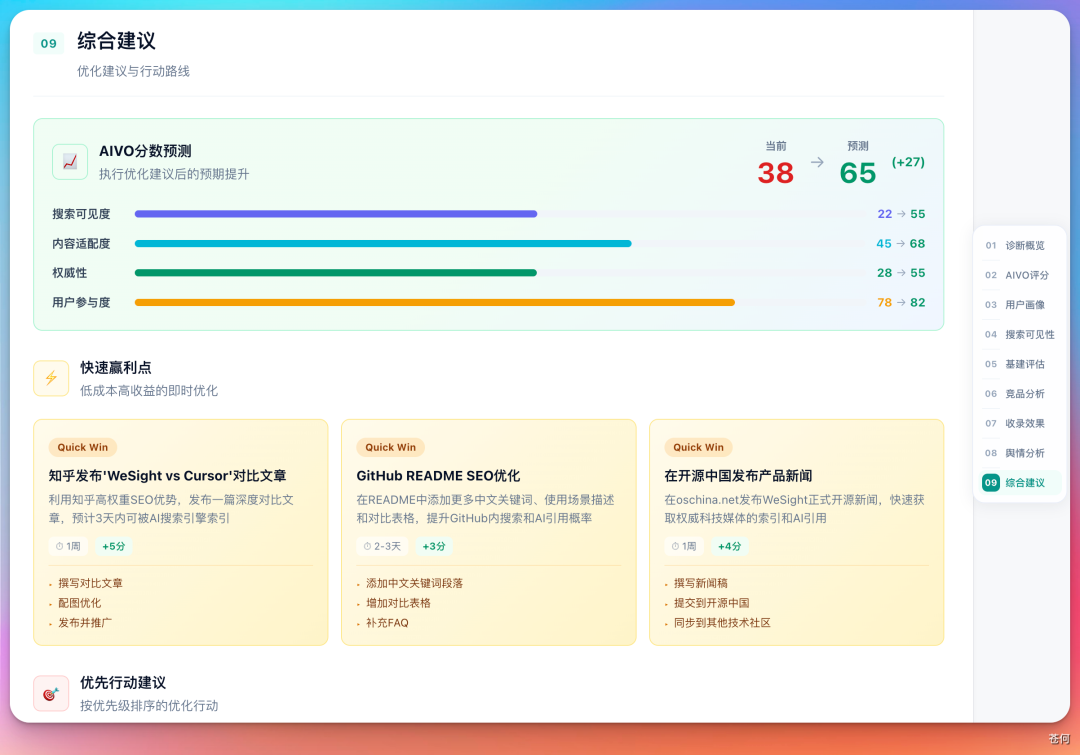Click the 45 → 68 value for 内容适配度
This screenshot has width=1080, height=755.
(900, 244)
